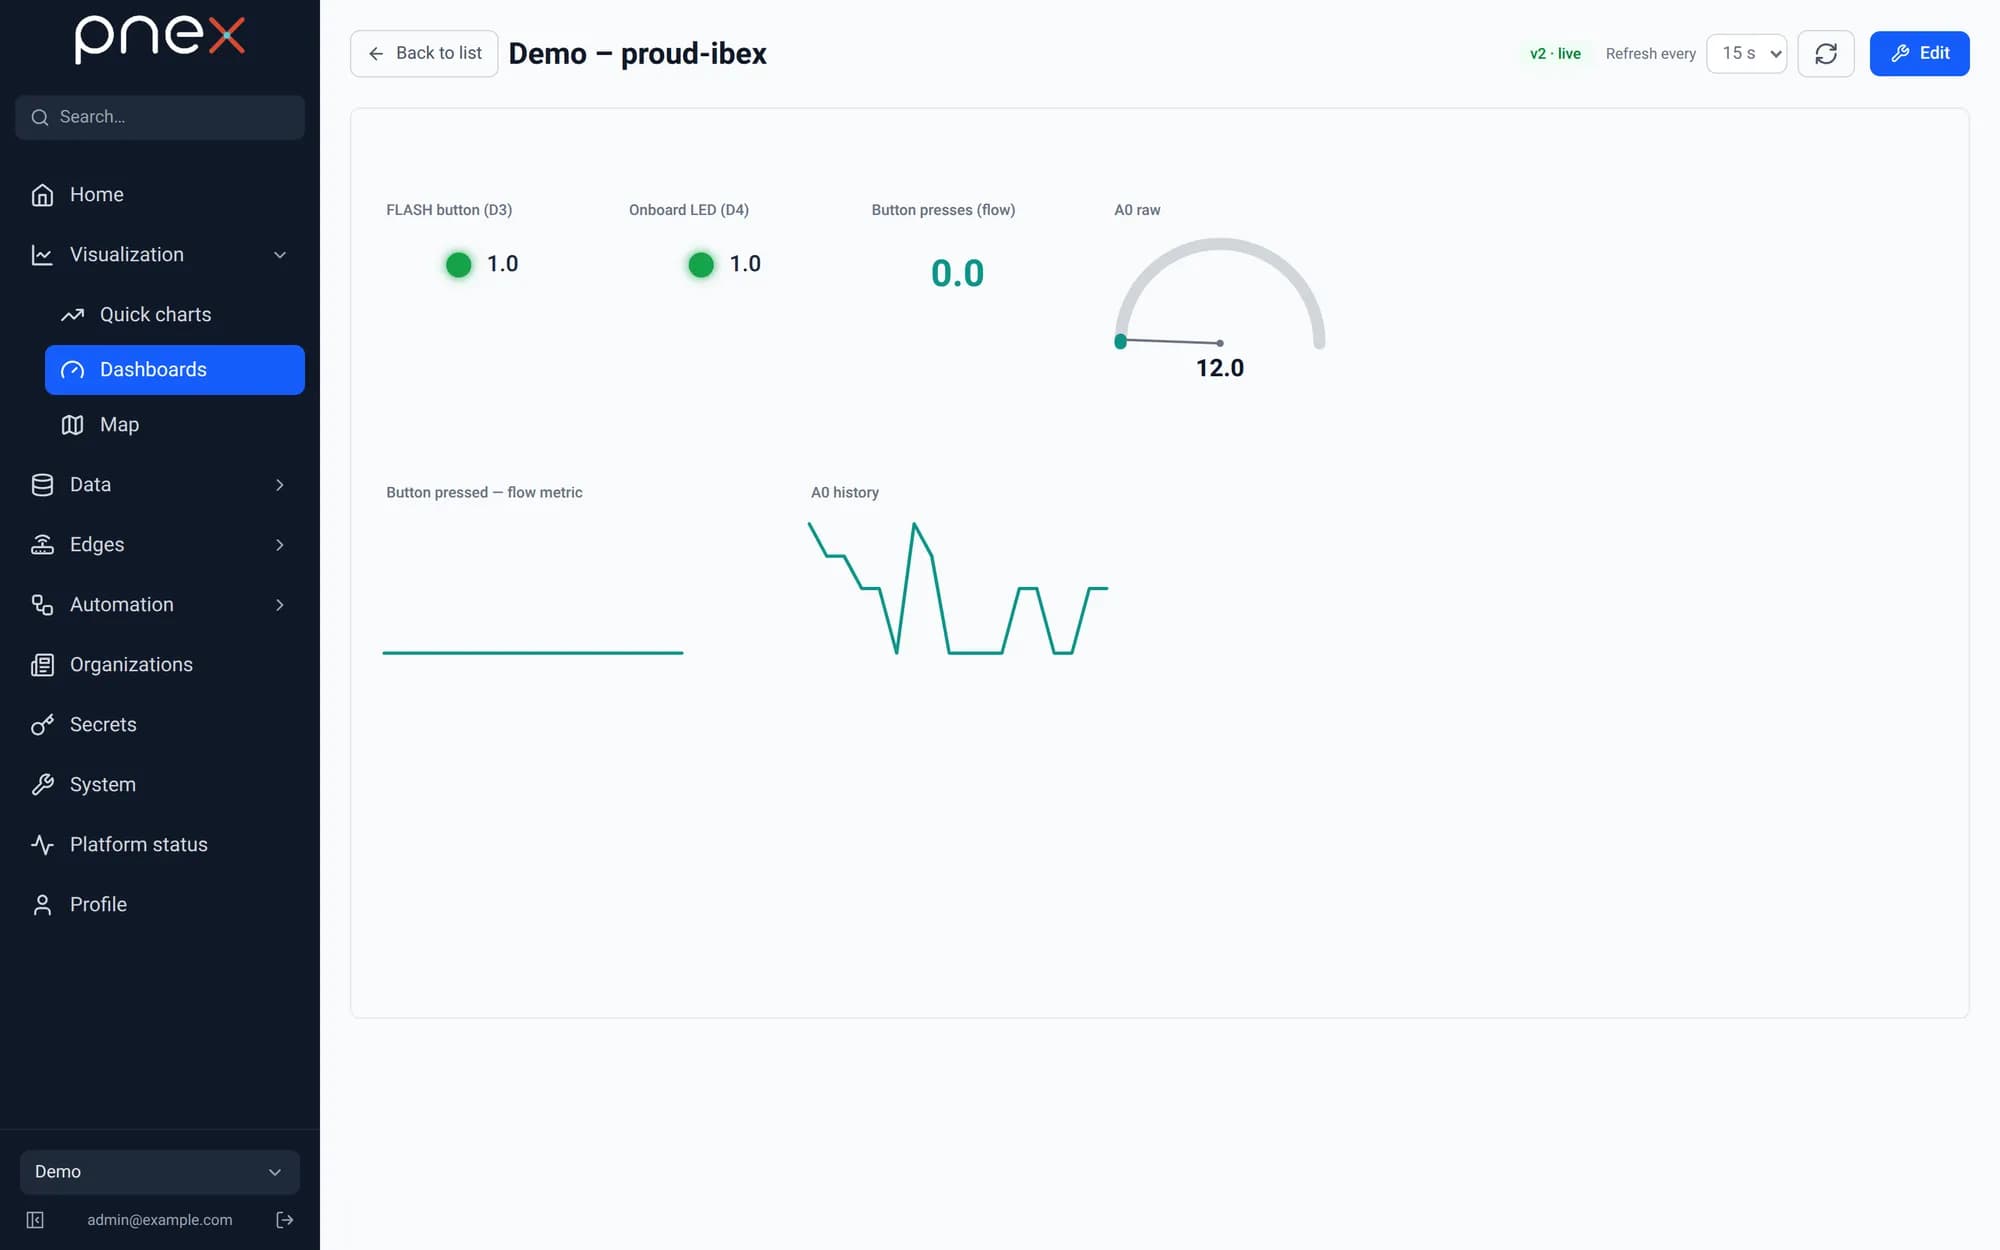Click the 12.0 gauge reading

(1220, 368)
